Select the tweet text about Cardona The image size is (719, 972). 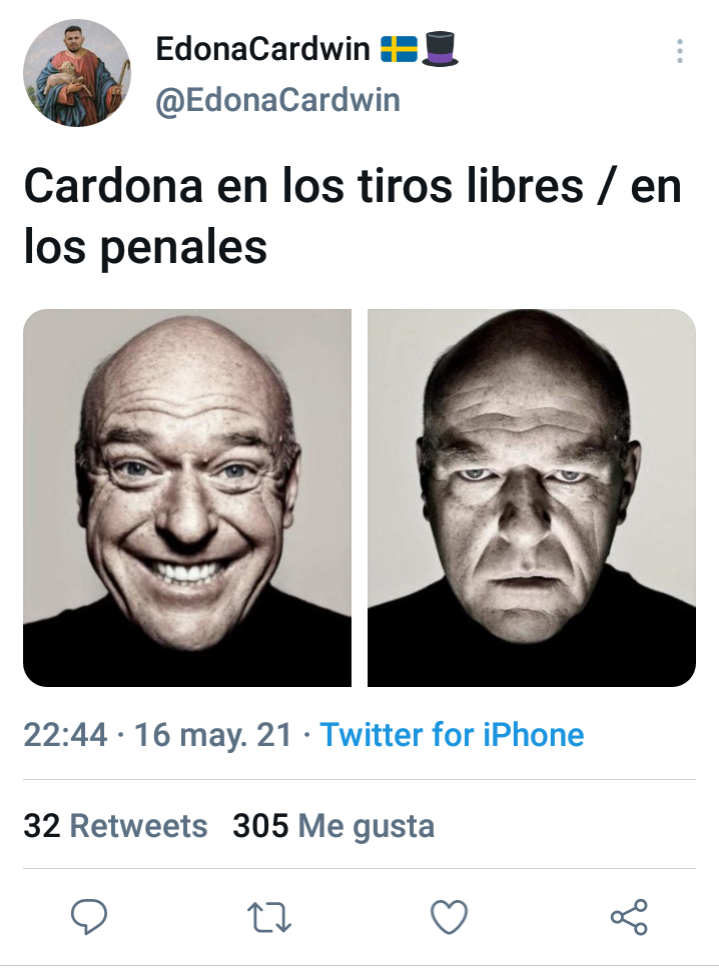point(353,216)
